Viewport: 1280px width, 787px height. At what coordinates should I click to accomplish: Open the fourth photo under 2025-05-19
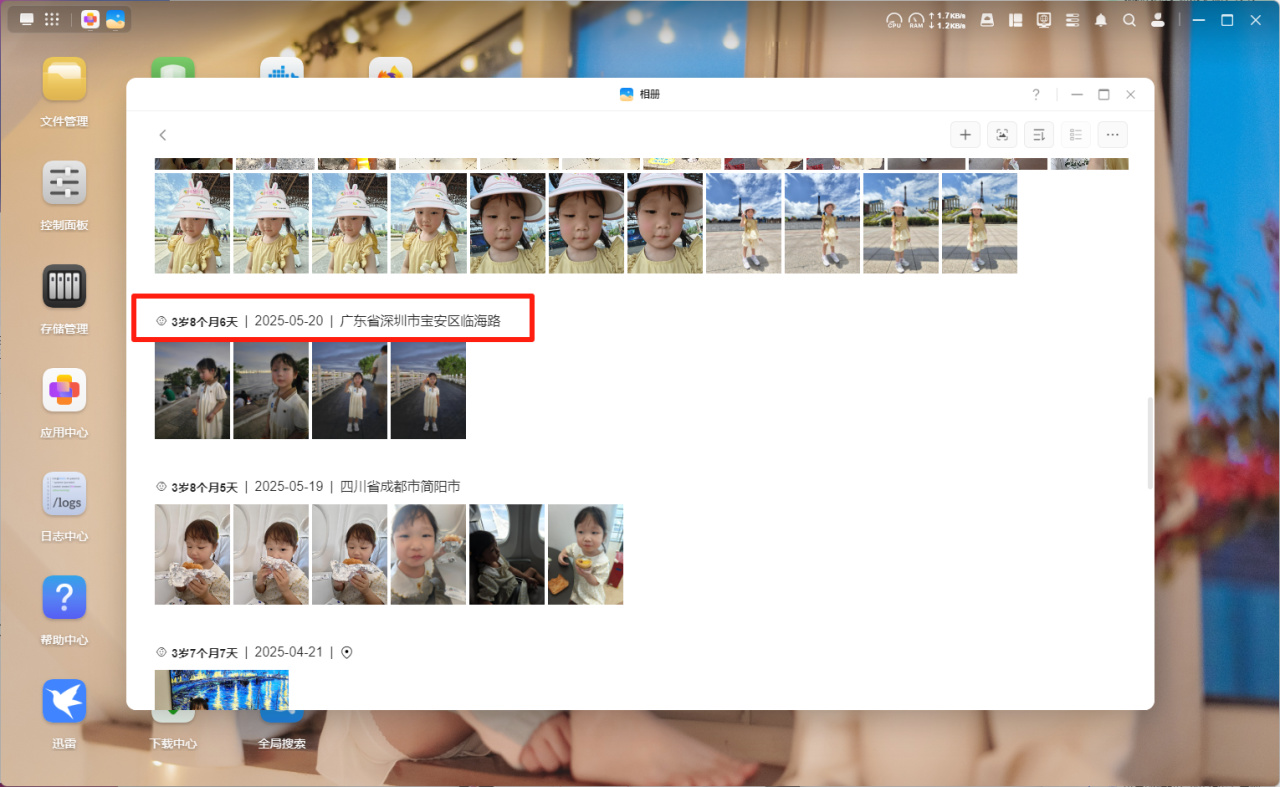tap(428, 554)
